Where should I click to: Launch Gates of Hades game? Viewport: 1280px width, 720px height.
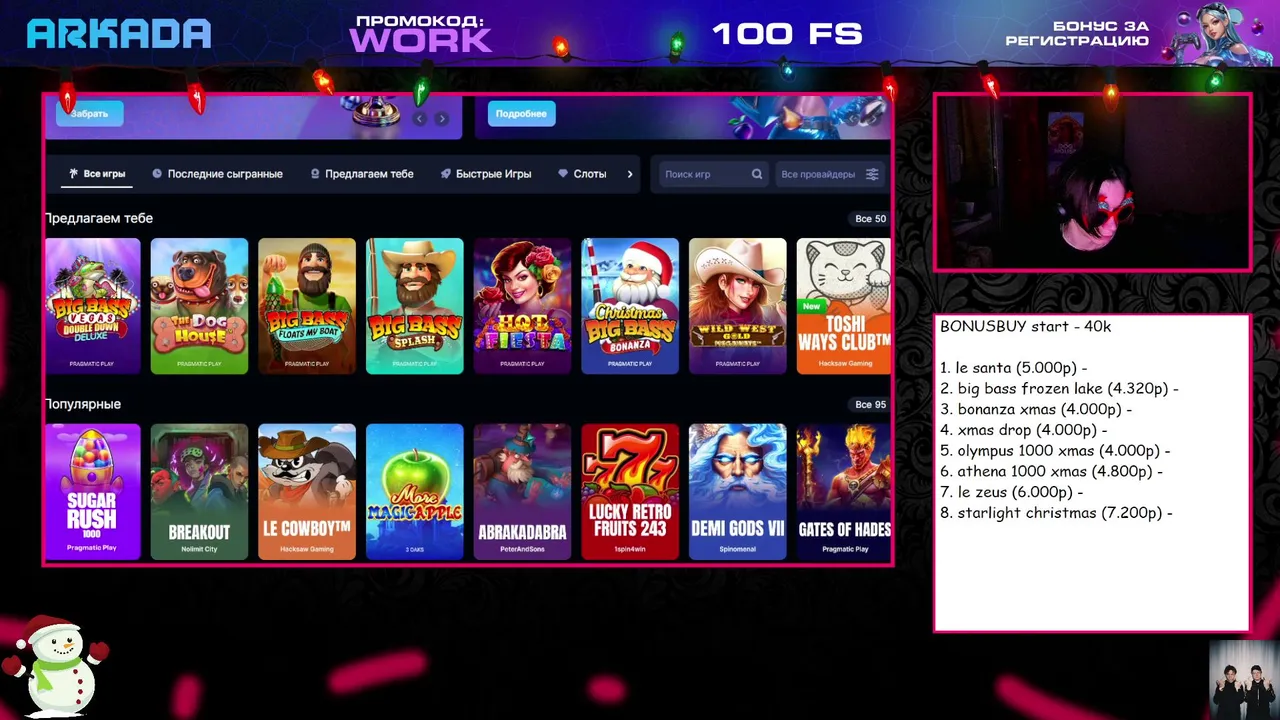pyautogui.click(x=843, y=492)
